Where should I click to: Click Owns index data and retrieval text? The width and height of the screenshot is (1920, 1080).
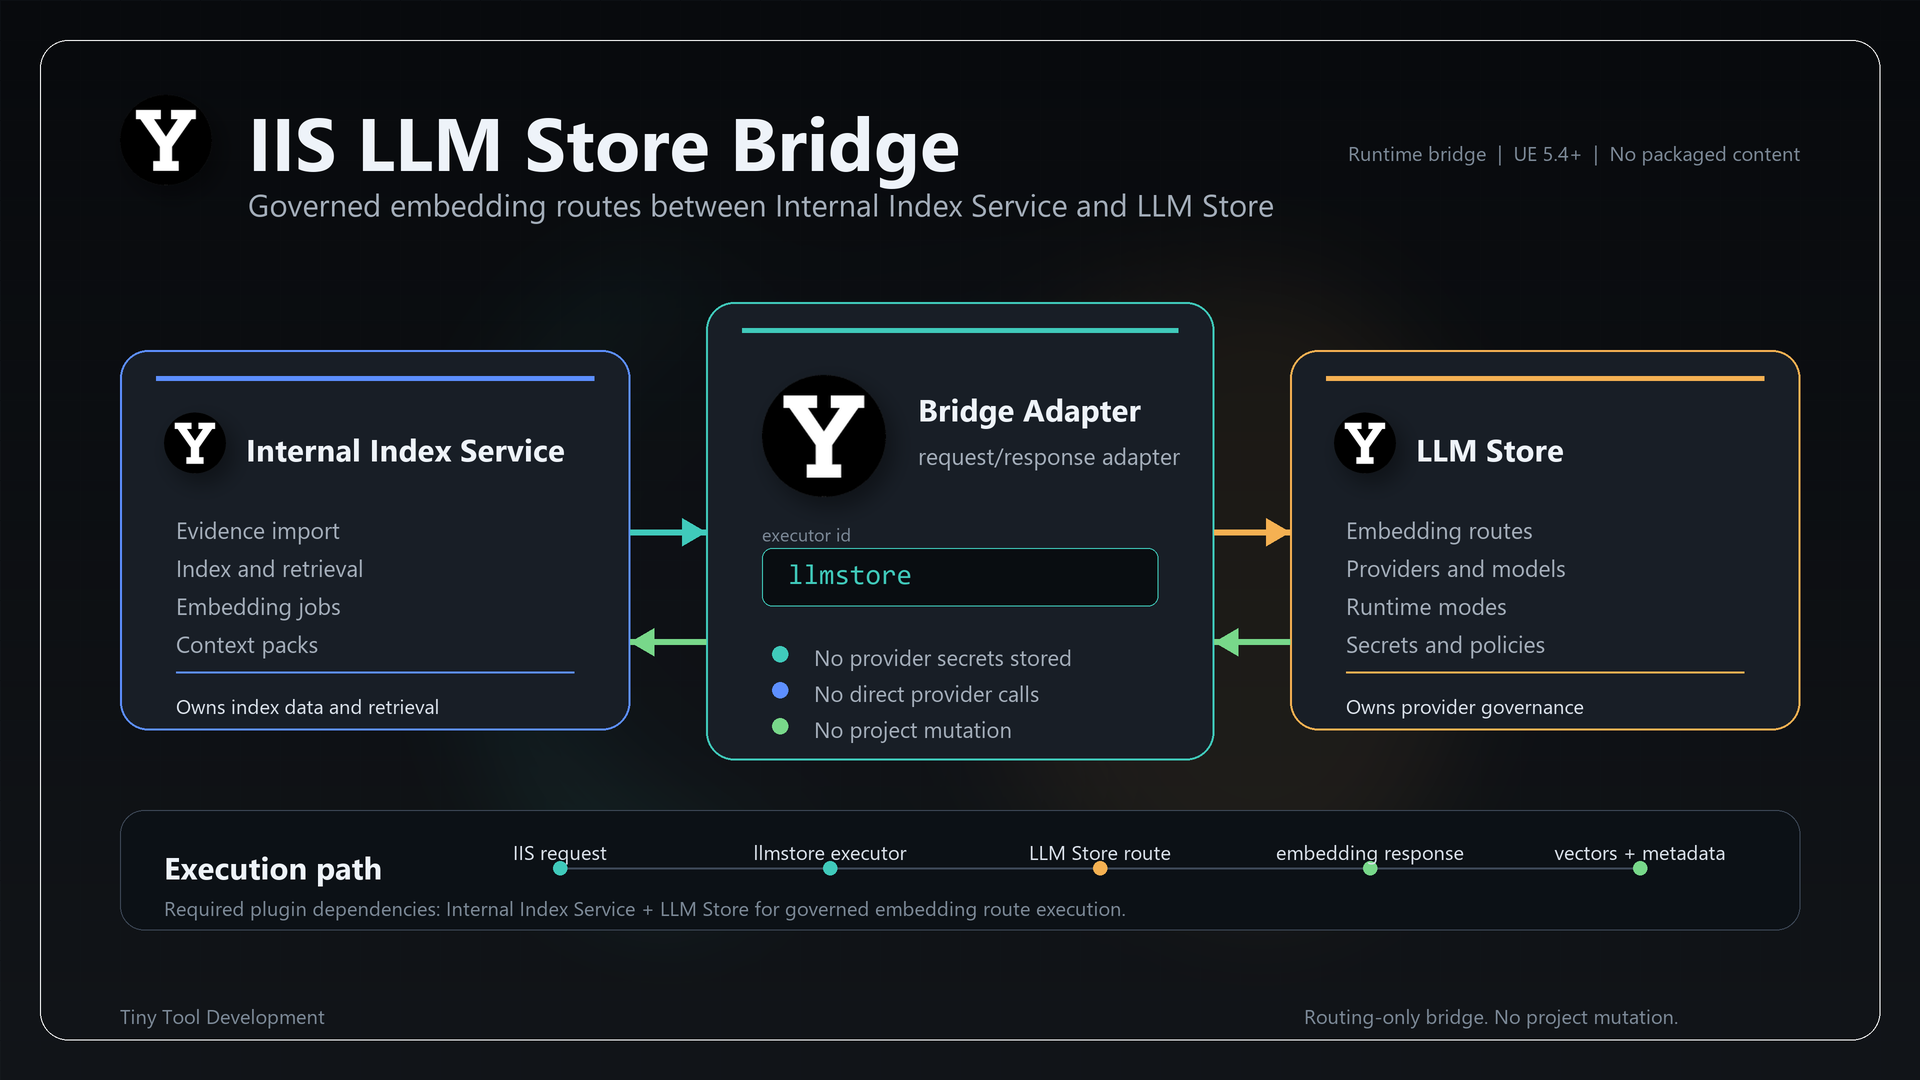pos(307,707)
